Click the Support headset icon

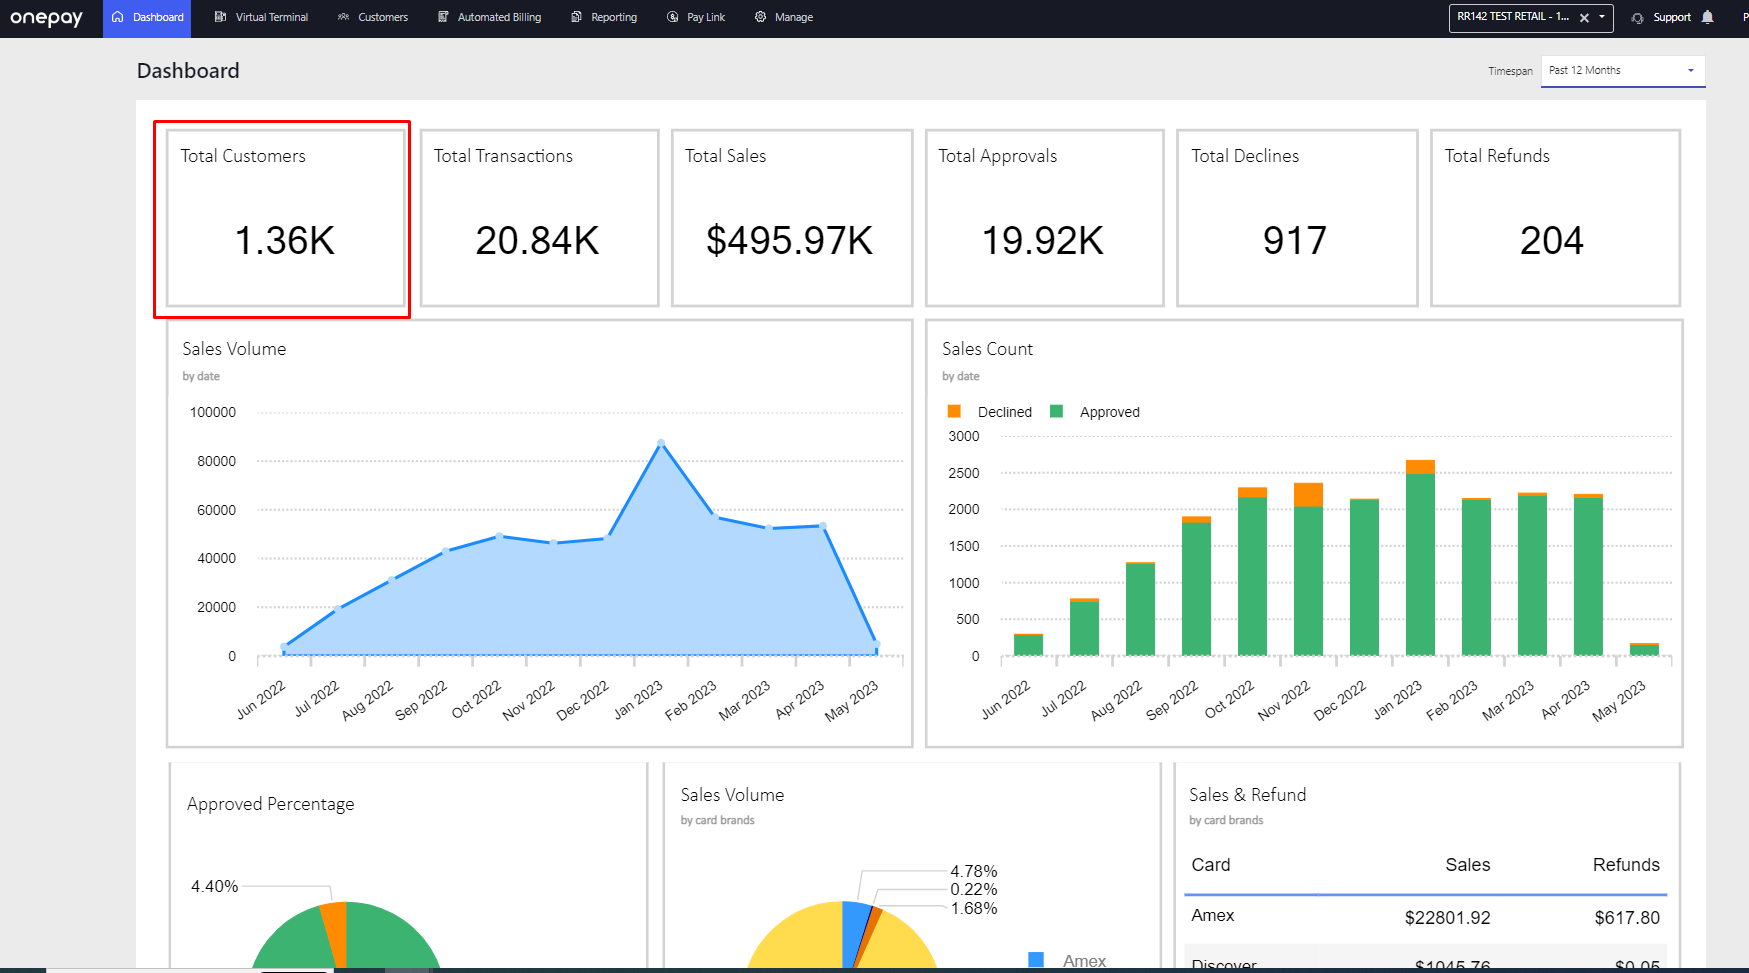pos(1637,17)
